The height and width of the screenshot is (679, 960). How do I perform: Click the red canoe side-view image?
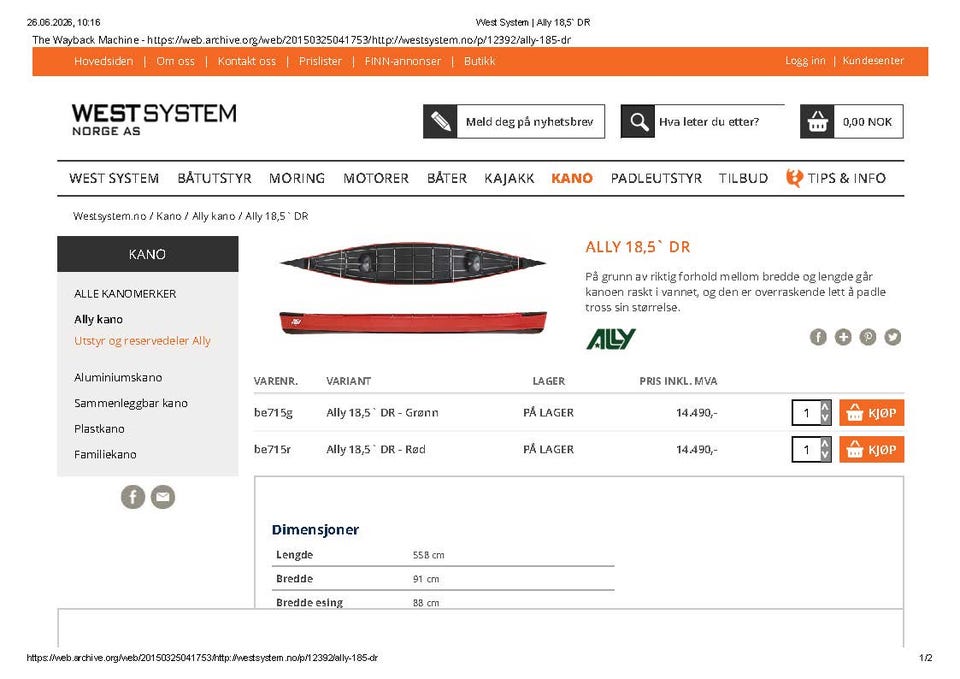coord(413,323)
